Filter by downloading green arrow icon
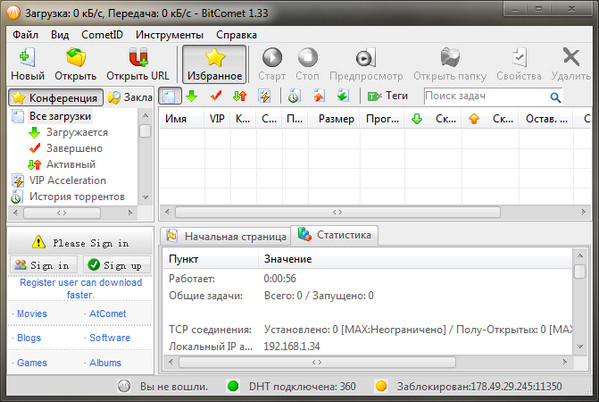Viewport: 599px width, 402px height. [x=191, y=96]
